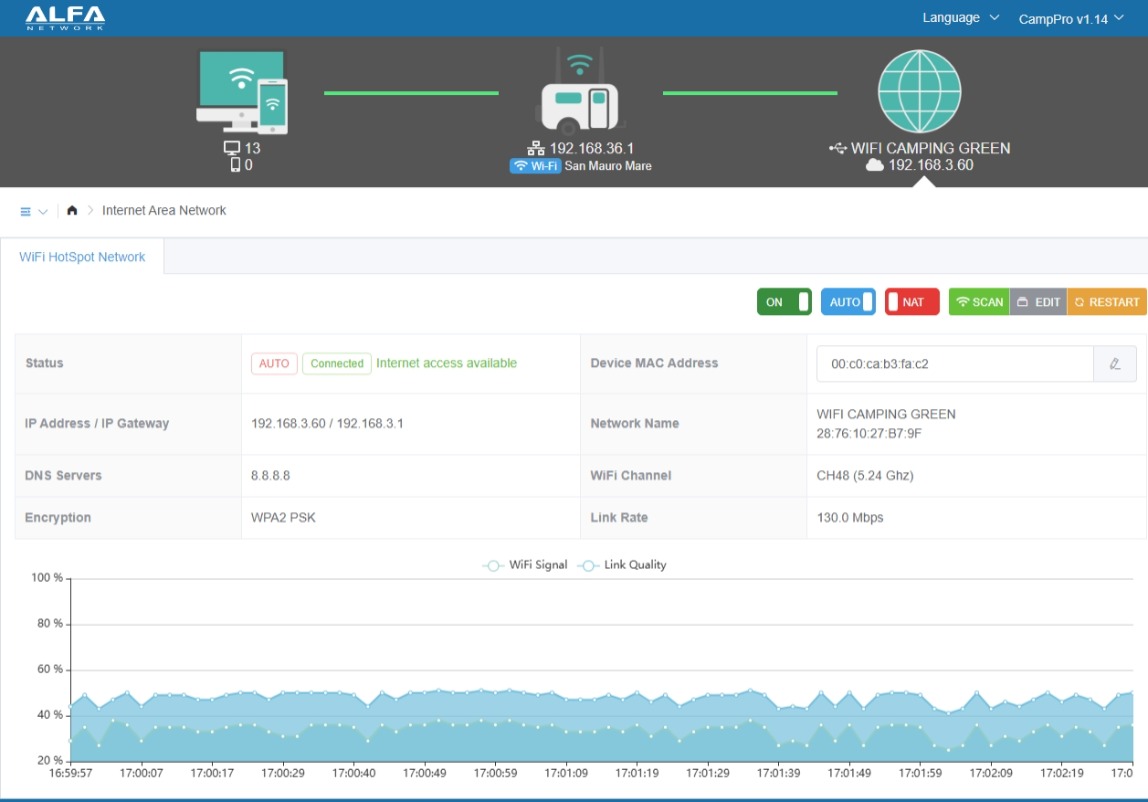Toggle the red NAT switch
Image resolution: width=1148 pixels, height=802 pixels.
912,302
